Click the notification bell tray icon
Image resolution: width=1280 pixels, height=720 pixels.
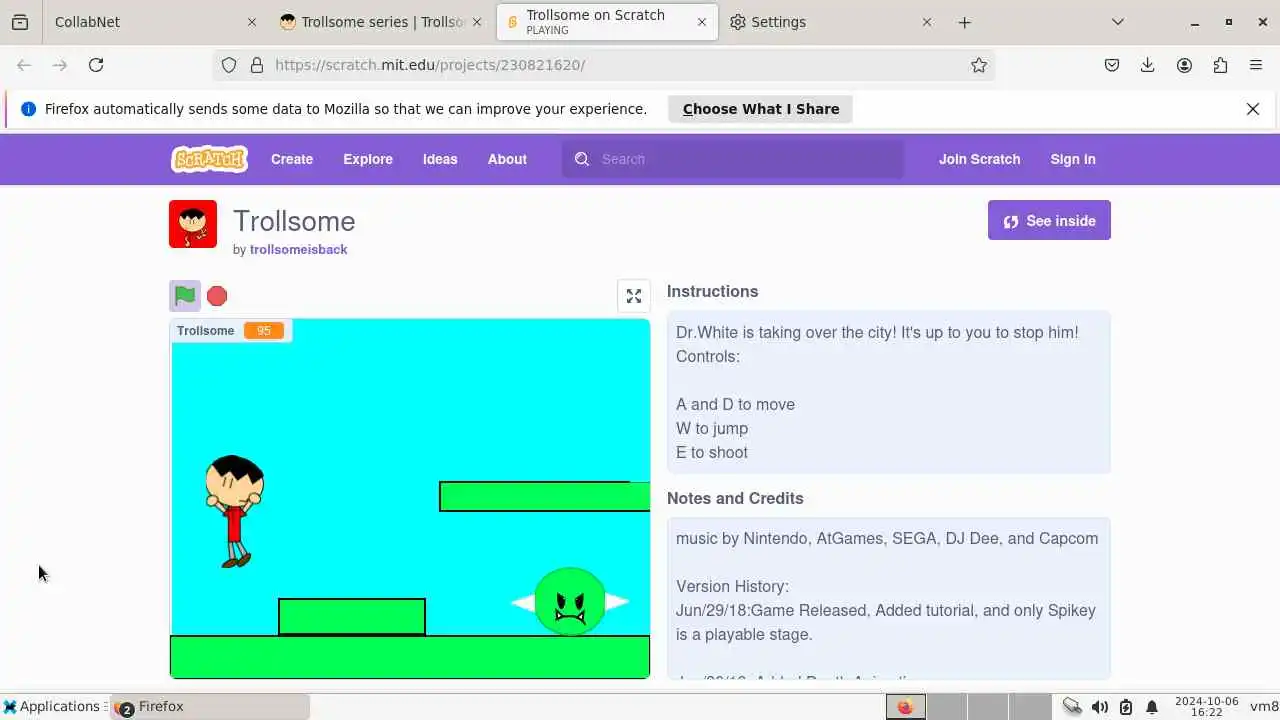point(1152,707)
